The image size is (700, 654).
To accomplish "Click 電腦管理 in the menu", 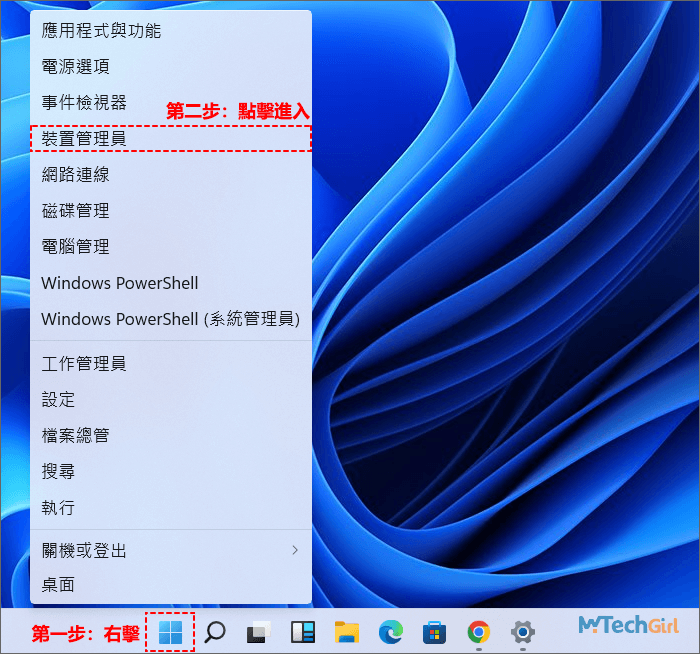I will coord(75,246).
